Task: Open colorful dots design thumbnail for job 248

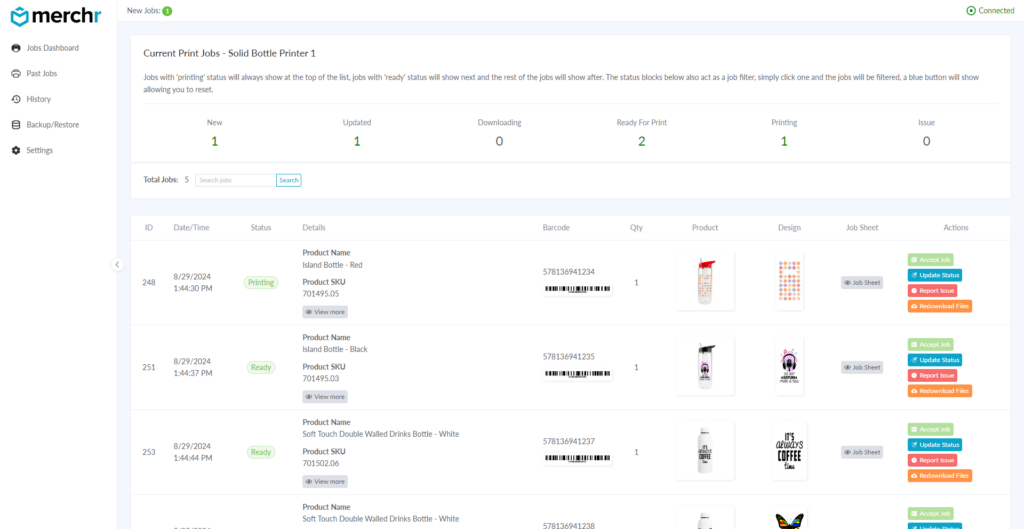Action: point(790,281)
